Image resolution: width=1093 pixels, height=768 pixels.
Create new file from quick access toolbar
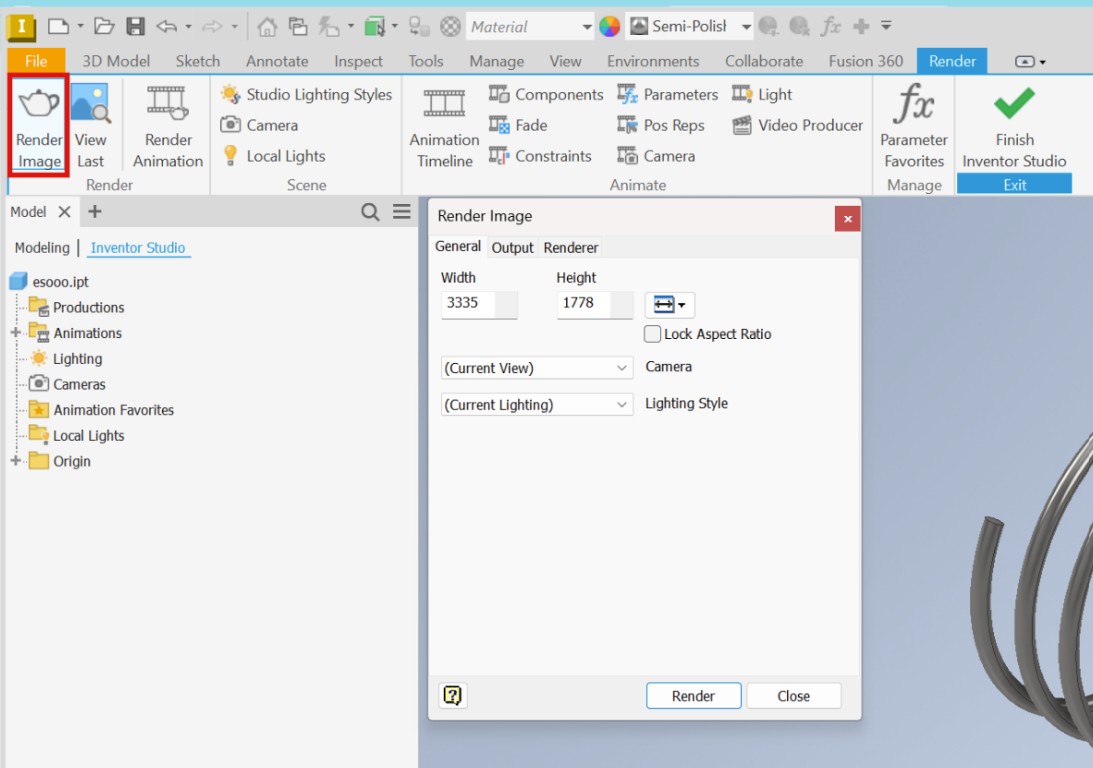coord(58,26)
